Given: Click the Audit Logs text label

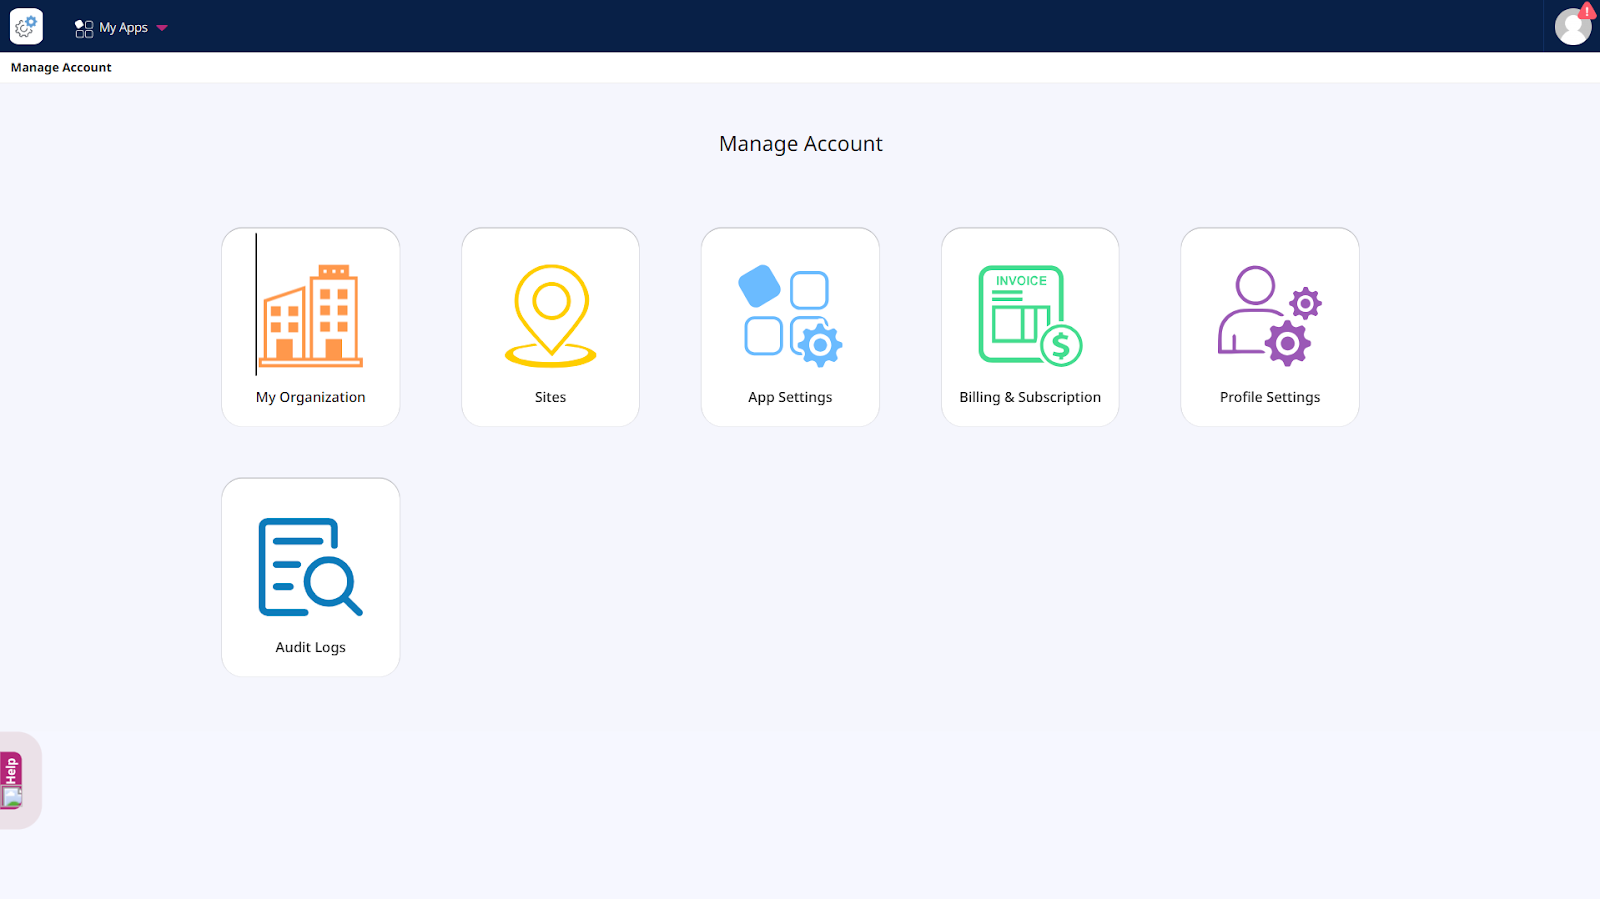Looking at the screenshot, I should (310, 647).
